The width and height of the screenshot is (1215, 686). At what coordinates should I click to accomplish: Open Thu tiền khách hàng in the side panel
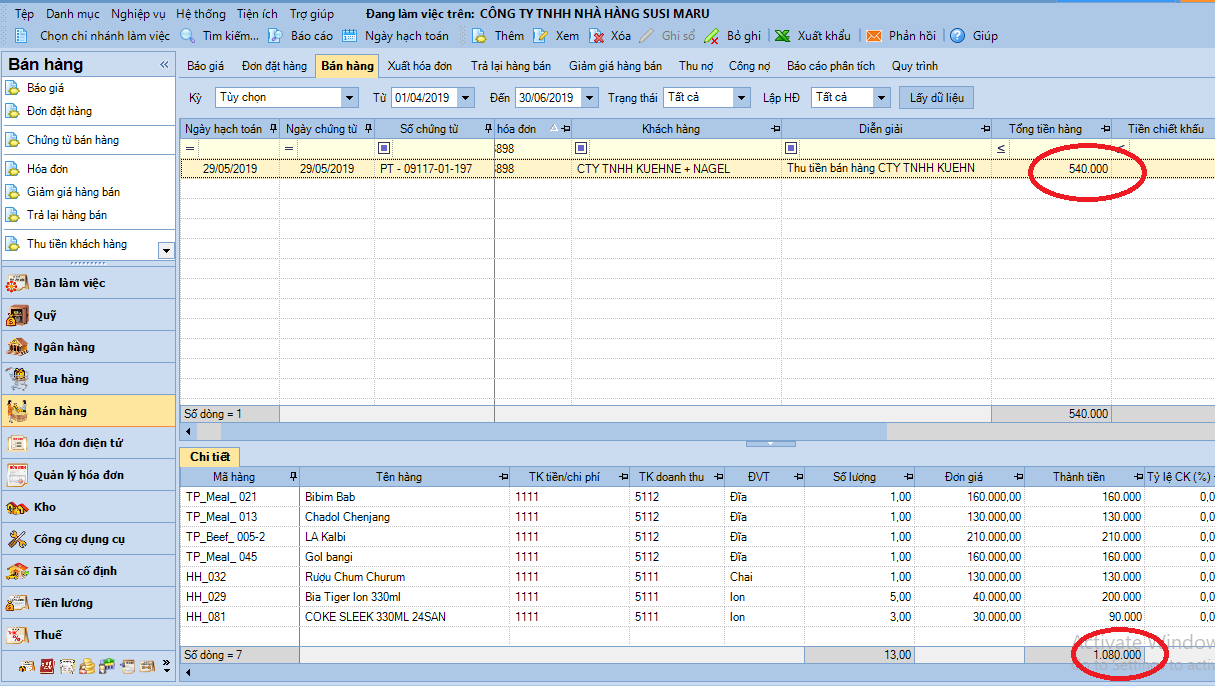(x=77, y=244)
